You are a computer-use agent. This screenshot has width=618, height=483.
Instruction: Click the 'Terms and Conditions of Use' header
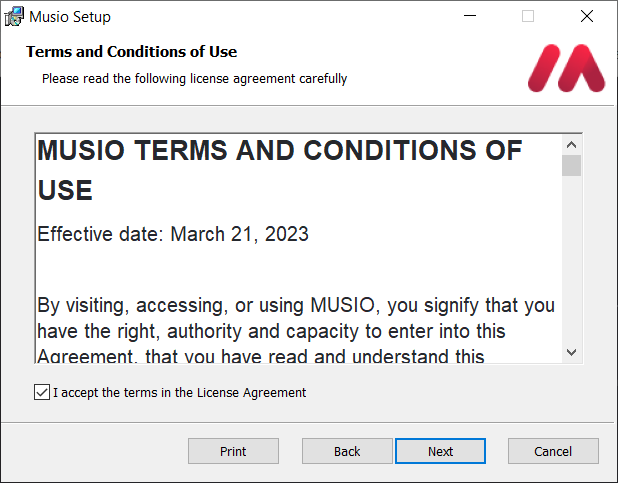[131, 52]
